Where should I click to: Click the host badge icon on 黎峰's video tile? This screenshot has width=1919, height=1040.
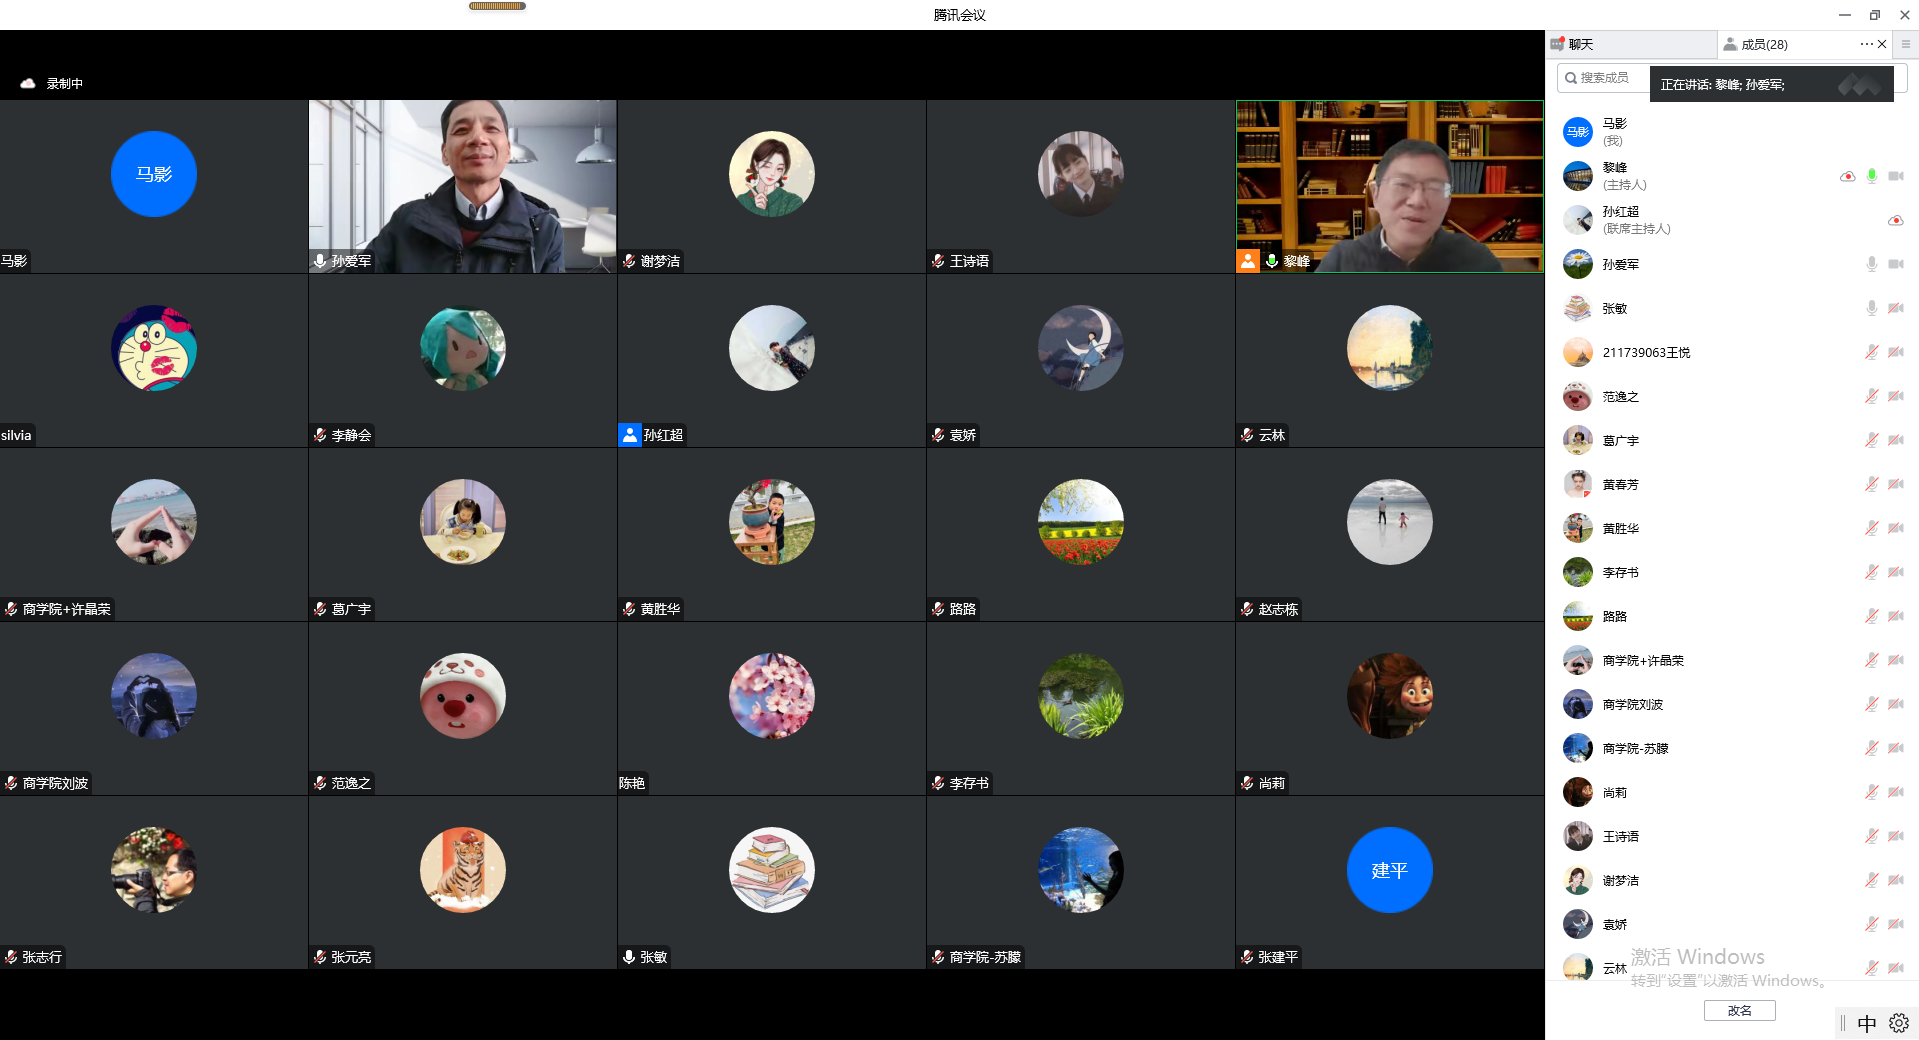(x=1248, y=261)
